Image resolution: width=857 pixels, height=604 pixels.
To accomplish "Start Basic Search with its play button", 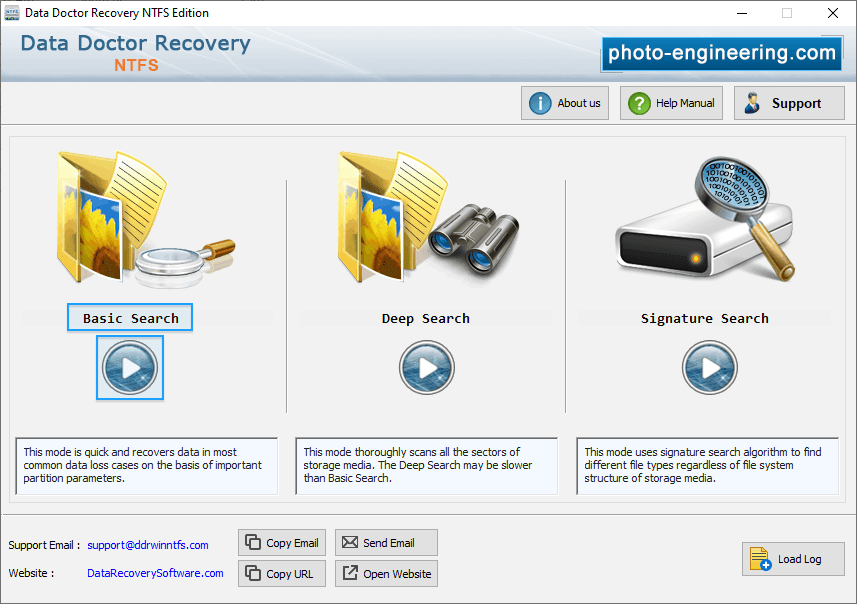I will click(x=130, y=368).
